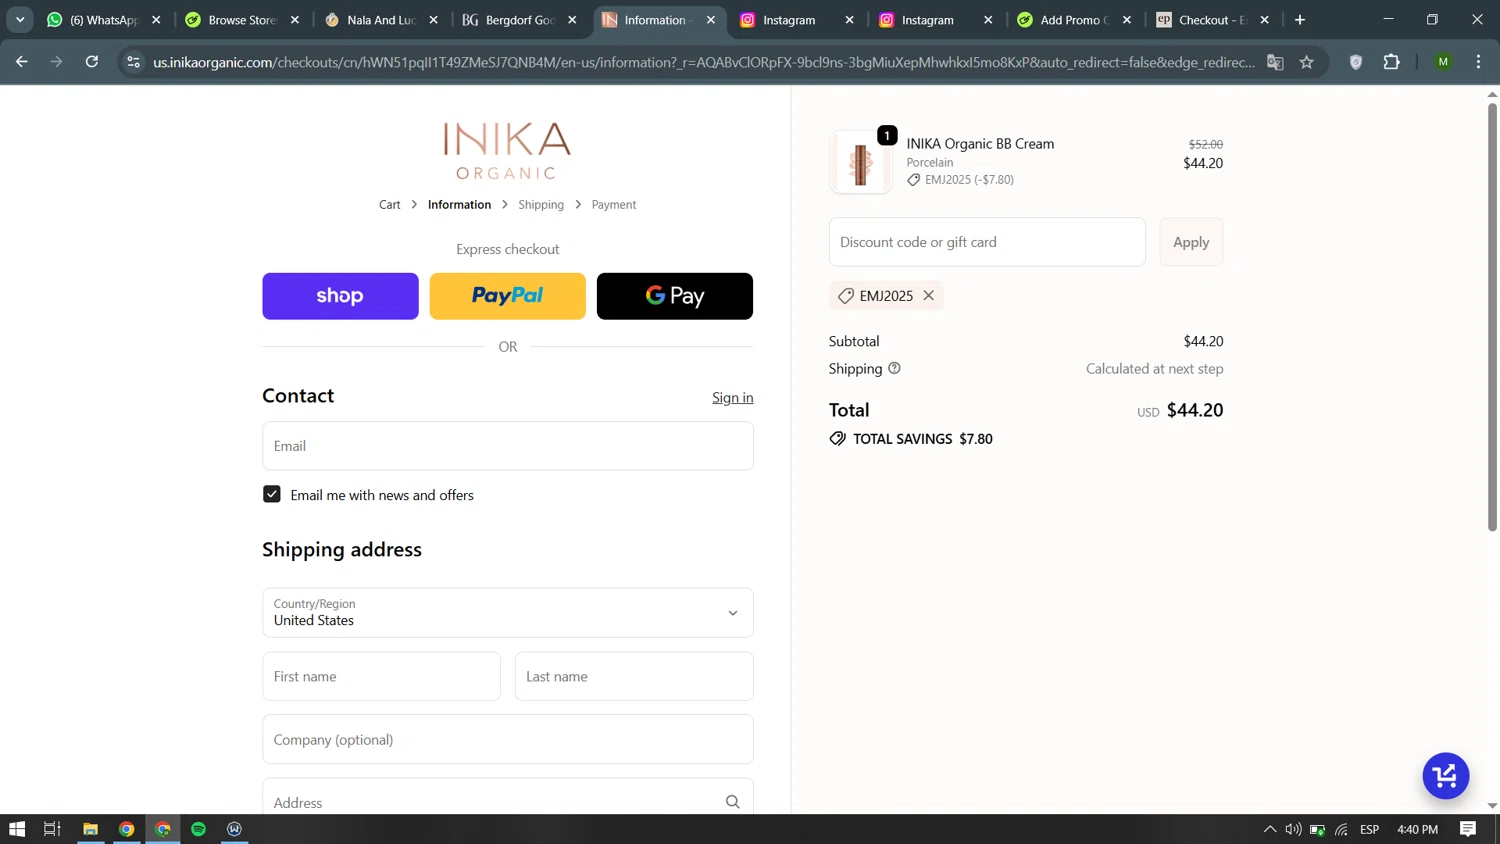Image resolution: width=1500 pixels, height=844 pixels.
Task: Open site information icon in address bar
Action: click(x=133, y=62)
